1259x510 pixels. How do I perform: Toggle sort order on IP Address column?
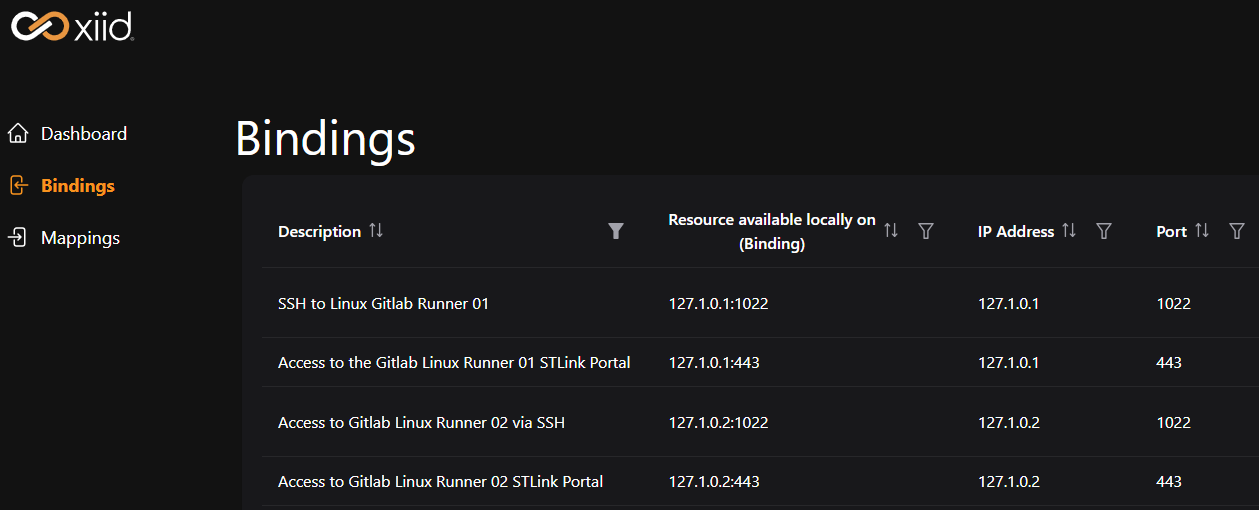click(1069, 231)
